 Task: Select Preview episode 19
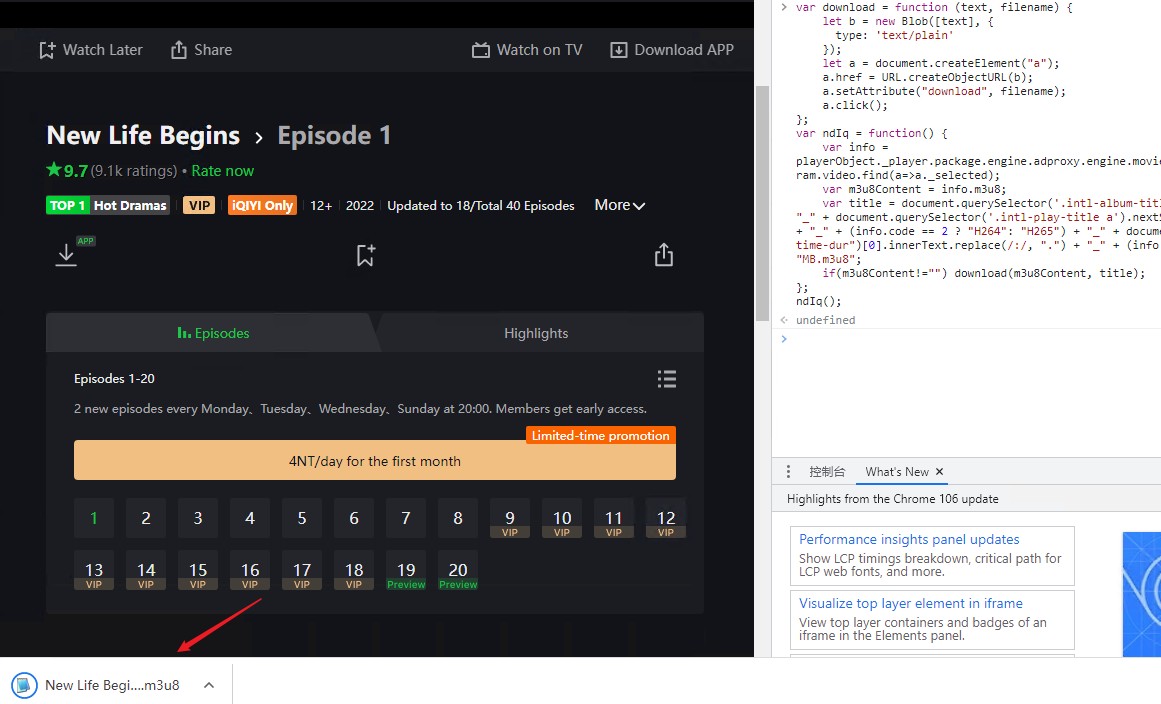[x=406, y=570]
